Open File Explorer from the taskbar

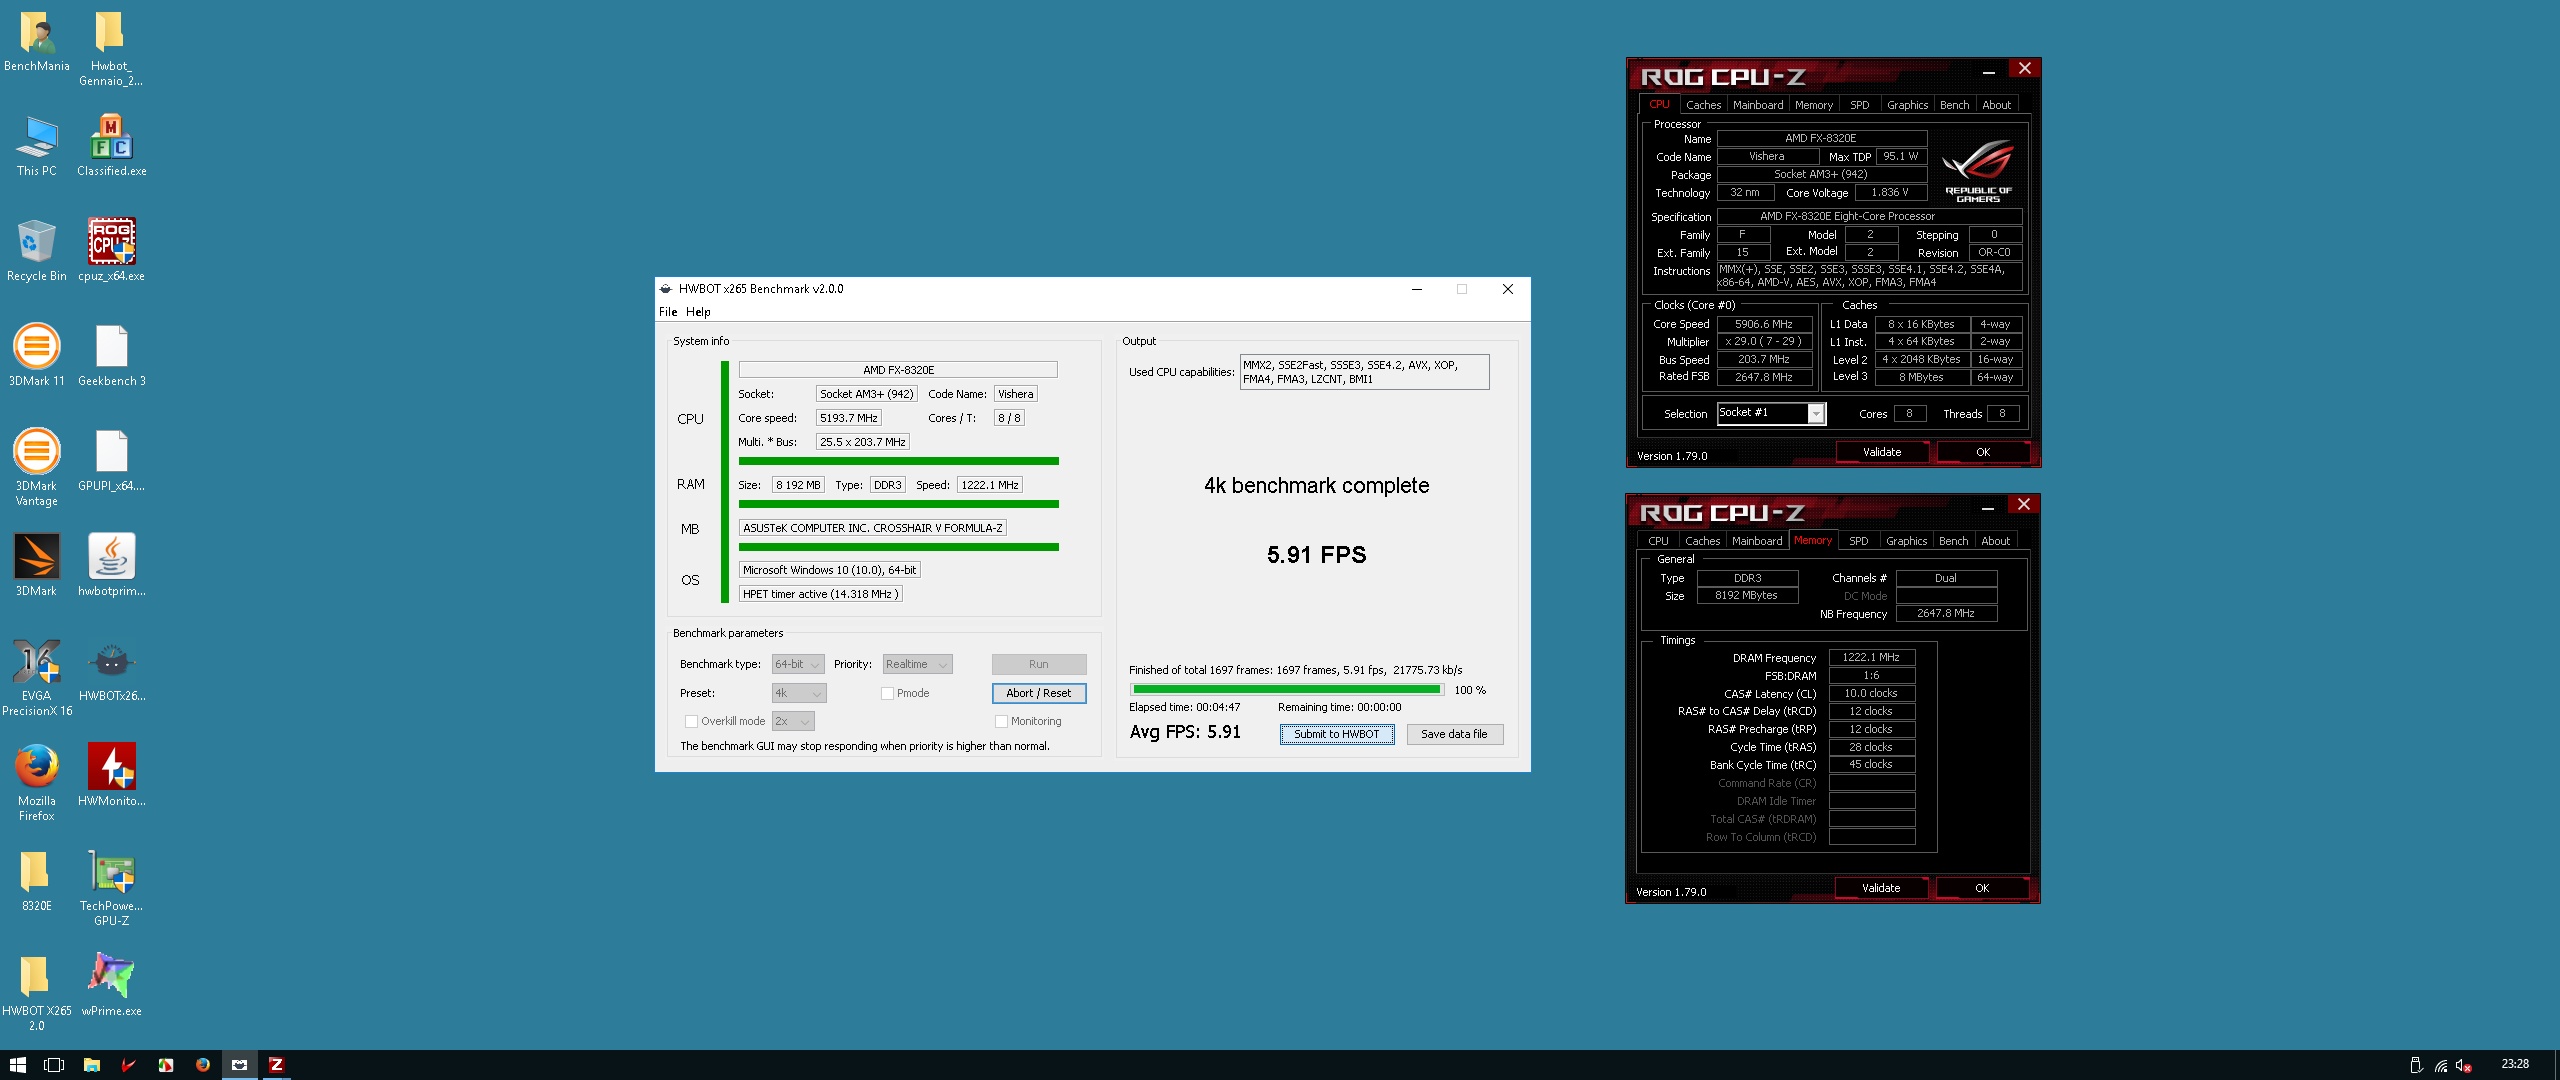click(91, 1065)
